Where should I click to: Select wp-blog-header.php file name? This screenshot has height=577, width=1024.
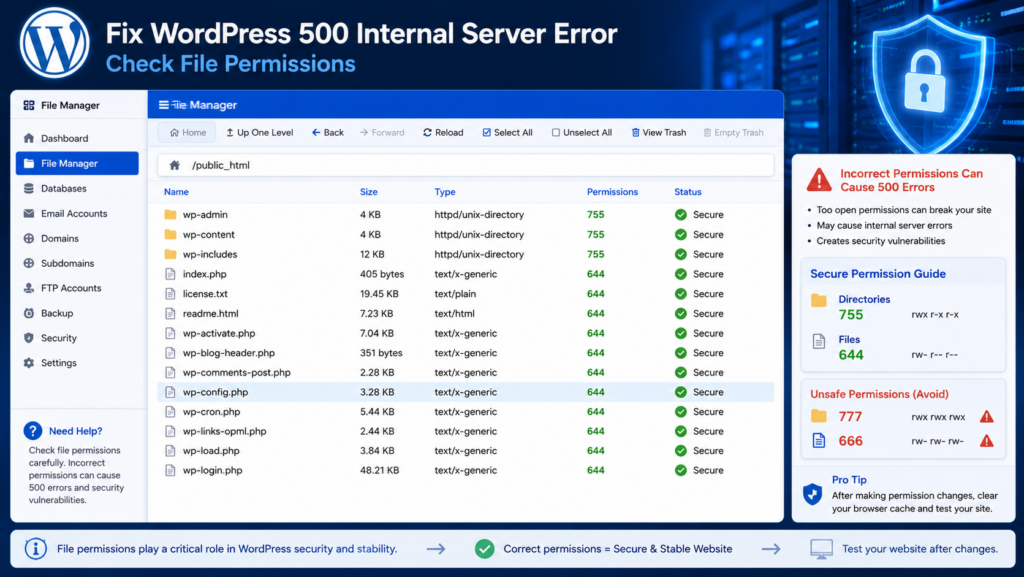[229, 352]
